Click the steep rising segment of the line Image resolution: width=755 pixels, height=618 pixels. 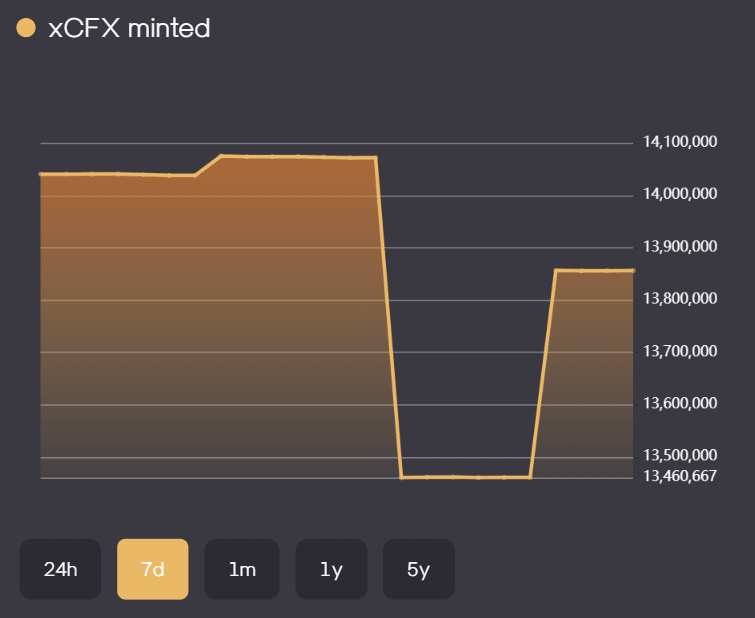543,373
